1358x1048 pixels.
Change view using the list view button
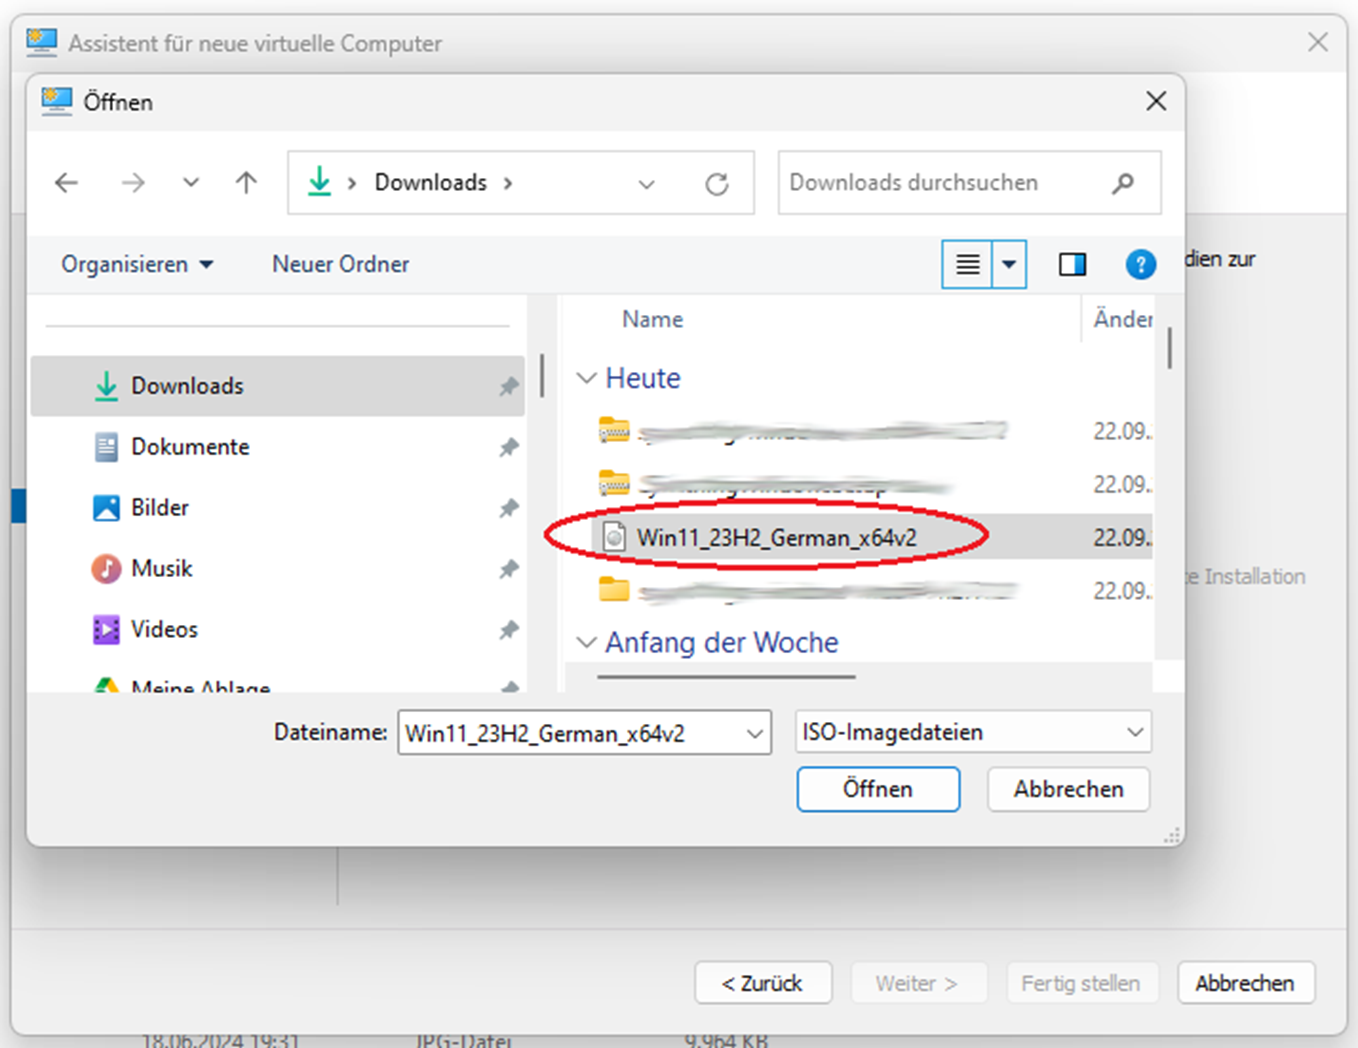pyautogui.click(x=967, y=264)
